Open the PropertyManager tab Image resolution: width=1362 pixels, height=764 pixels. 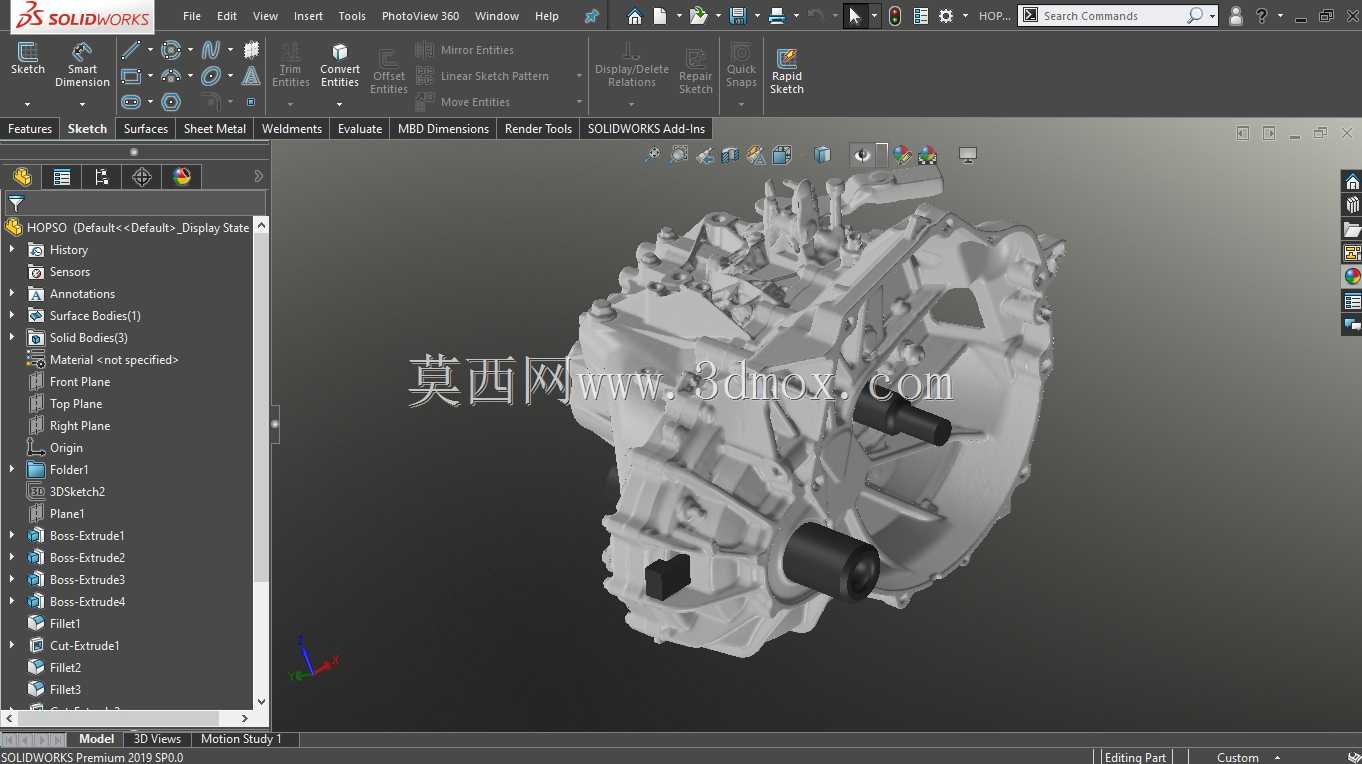coord(62,177)
